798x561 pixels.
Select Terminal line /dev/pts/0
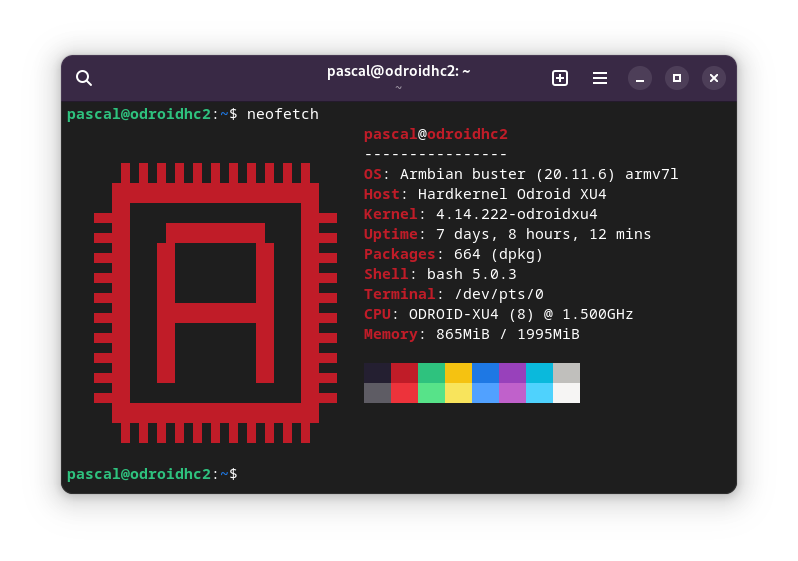(453, 294)
